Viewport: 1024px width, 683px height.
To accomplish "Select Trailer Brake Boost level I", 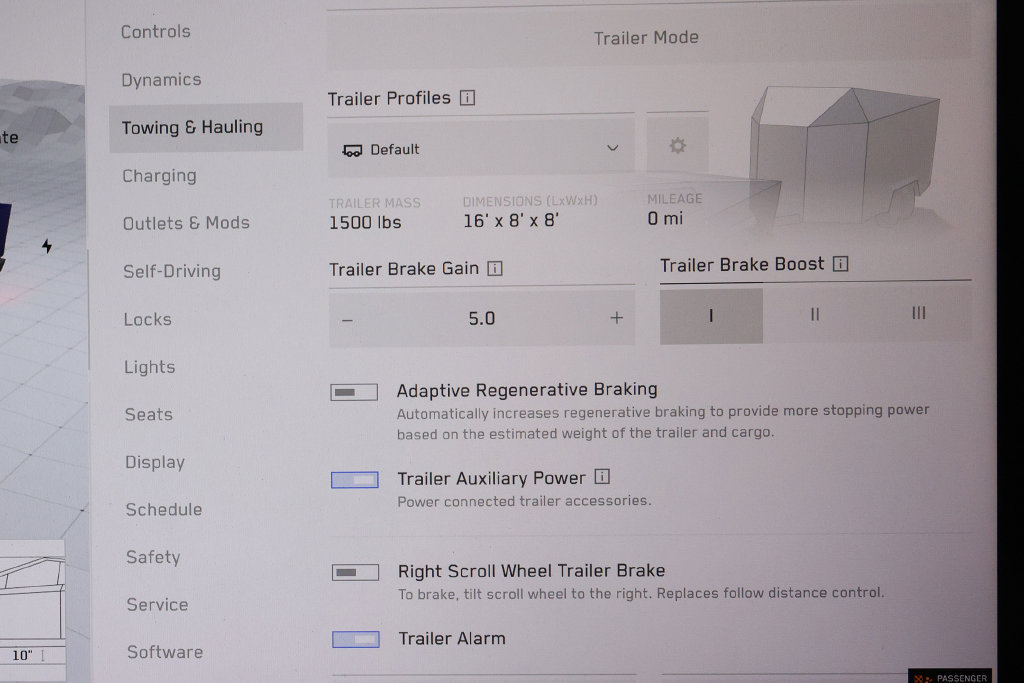I will point(711,316).
